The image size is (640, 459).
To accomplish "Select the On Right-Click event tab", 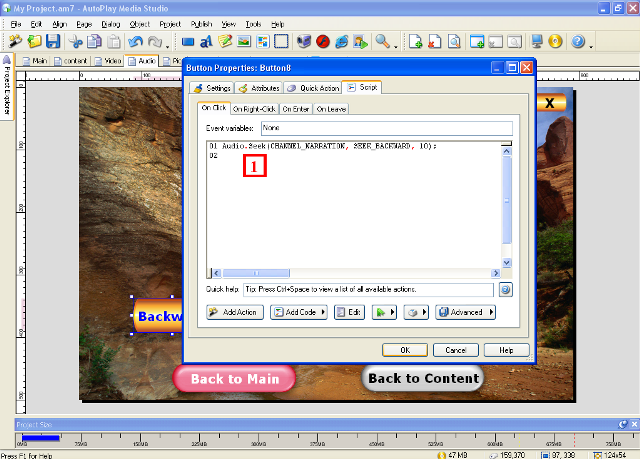I will click(x=254, y=109).
